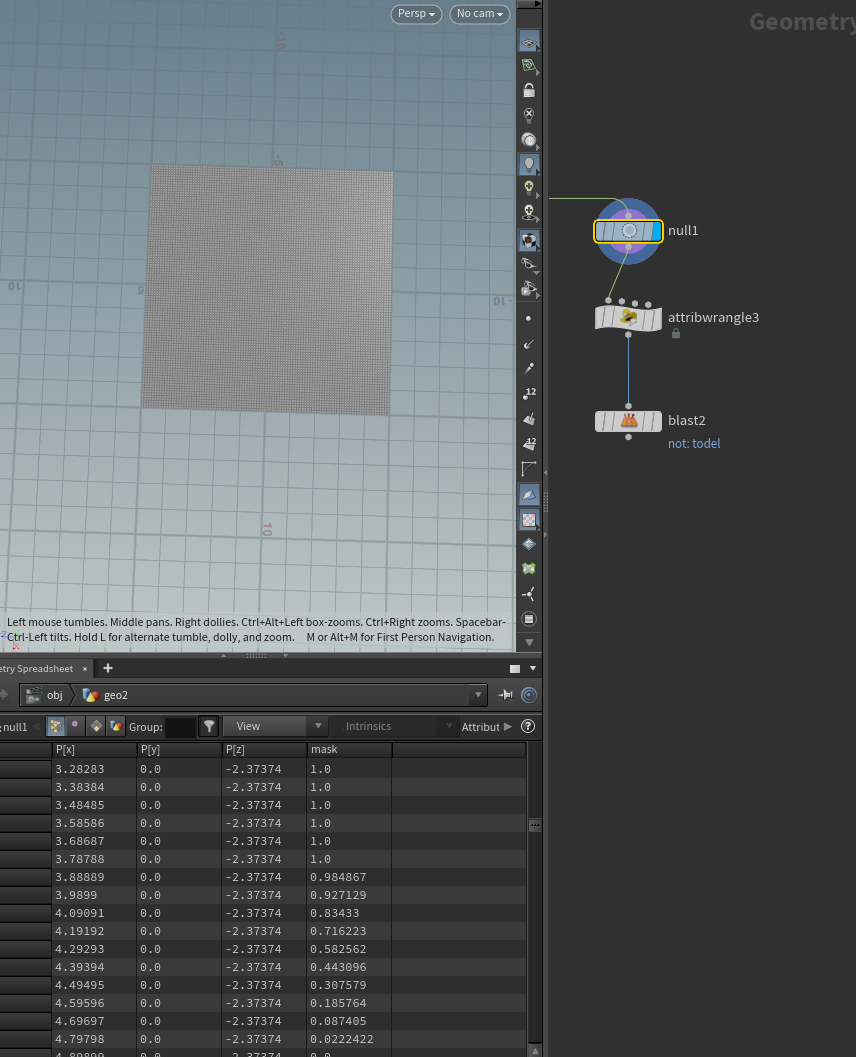This screenshot has height=1057, width=856.
Task: Click the three-pronged axis display icon
Action: [x=529, y=594]
